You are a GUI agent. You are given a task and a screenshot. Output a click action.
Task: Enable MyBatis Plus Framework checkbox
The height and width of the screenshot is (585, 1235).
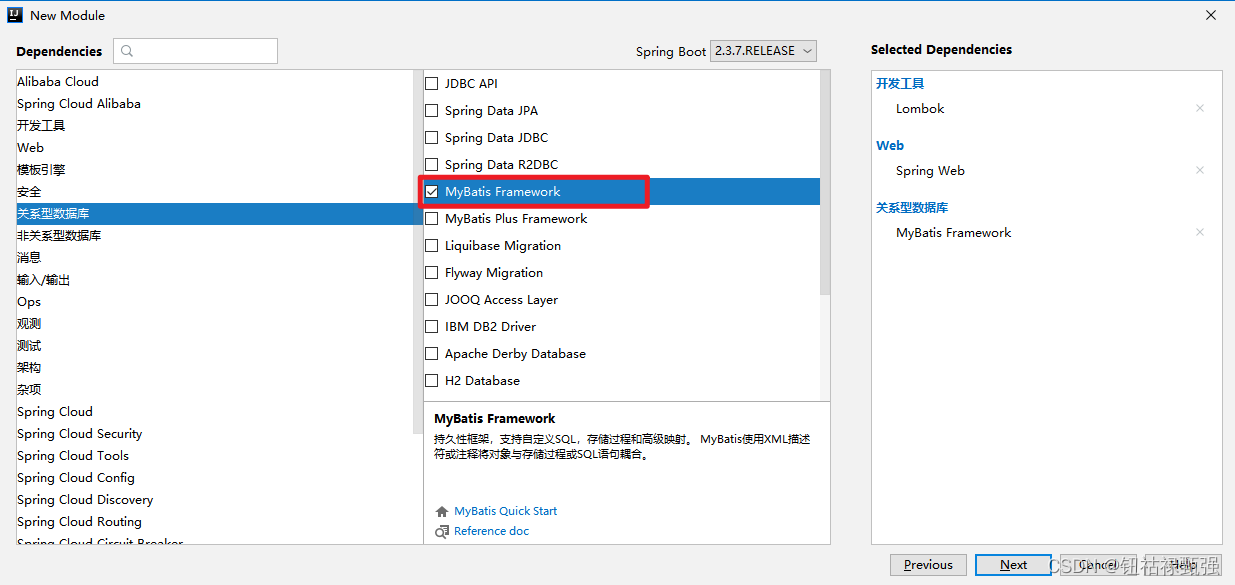tap(432, 218)
